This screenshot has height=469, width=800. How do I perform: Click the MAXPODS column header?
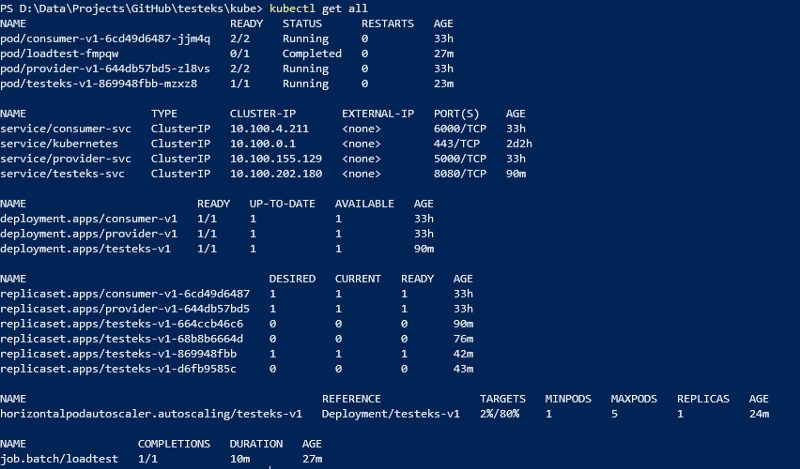634,399
